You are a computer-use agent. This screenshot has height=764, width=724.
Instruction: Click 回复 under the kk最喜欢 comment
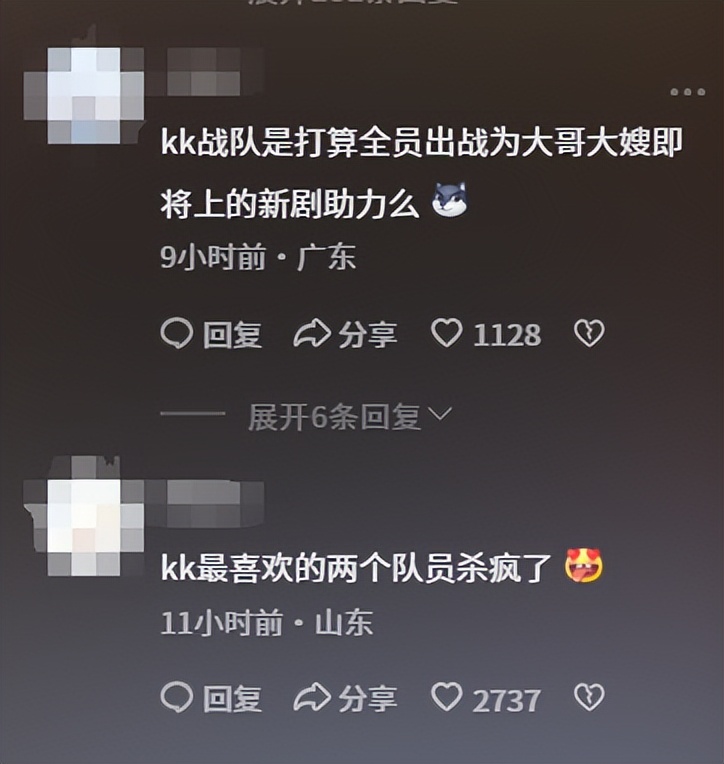click(x=232, y=699)
